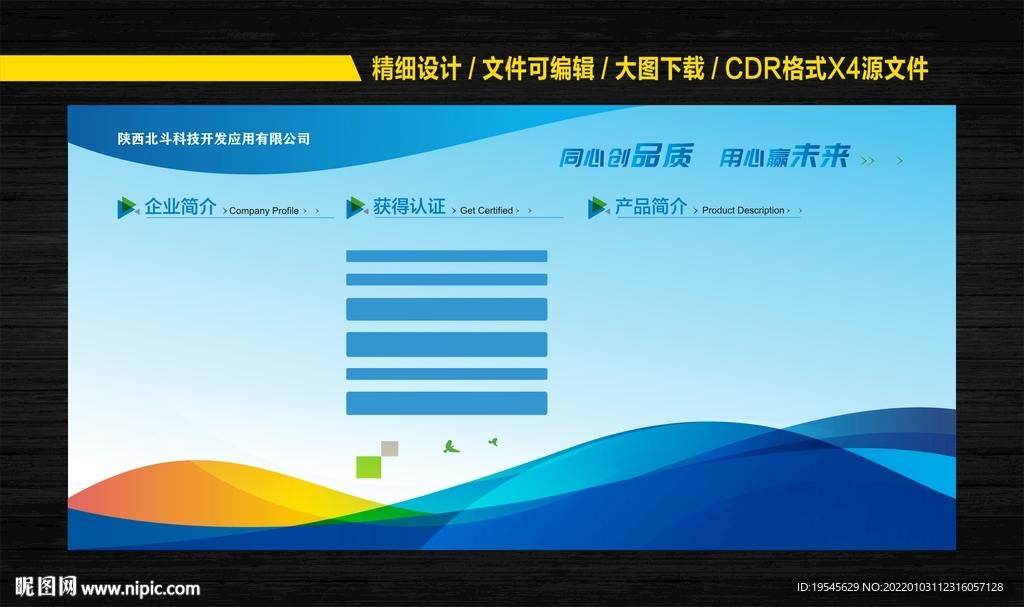Select the 产品简介 section heading
The width and height of the screenshot is (1024, 607).
[651, 206]
